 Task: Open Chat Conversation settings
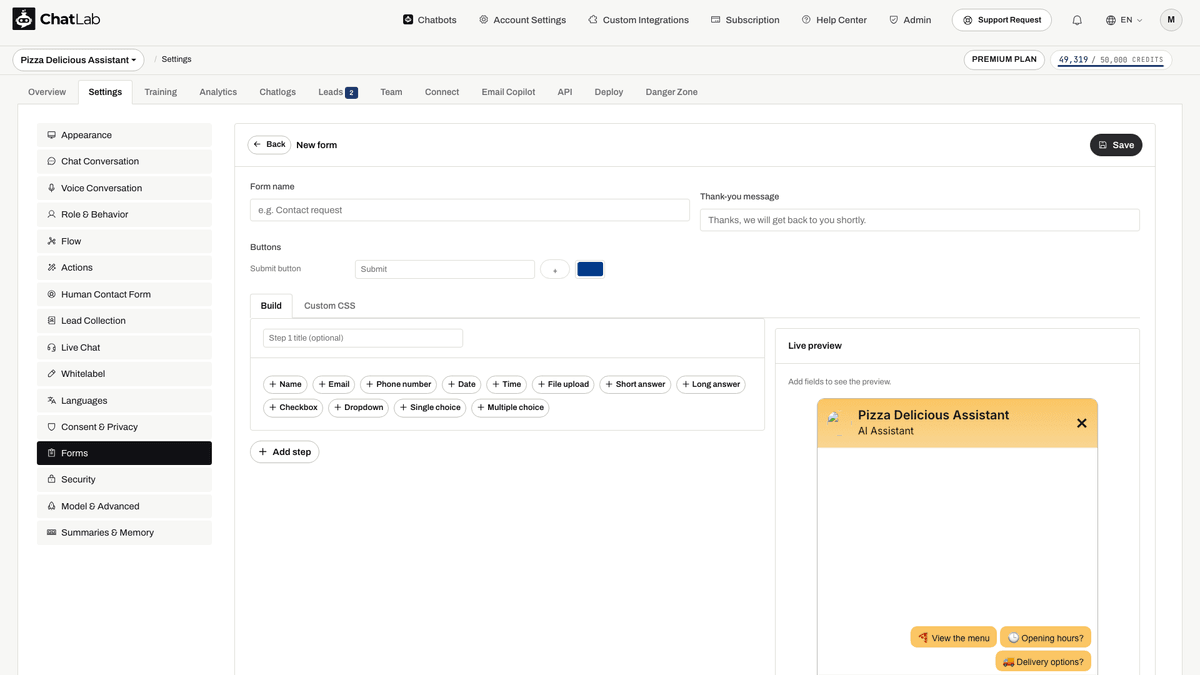tap(124, 161)
